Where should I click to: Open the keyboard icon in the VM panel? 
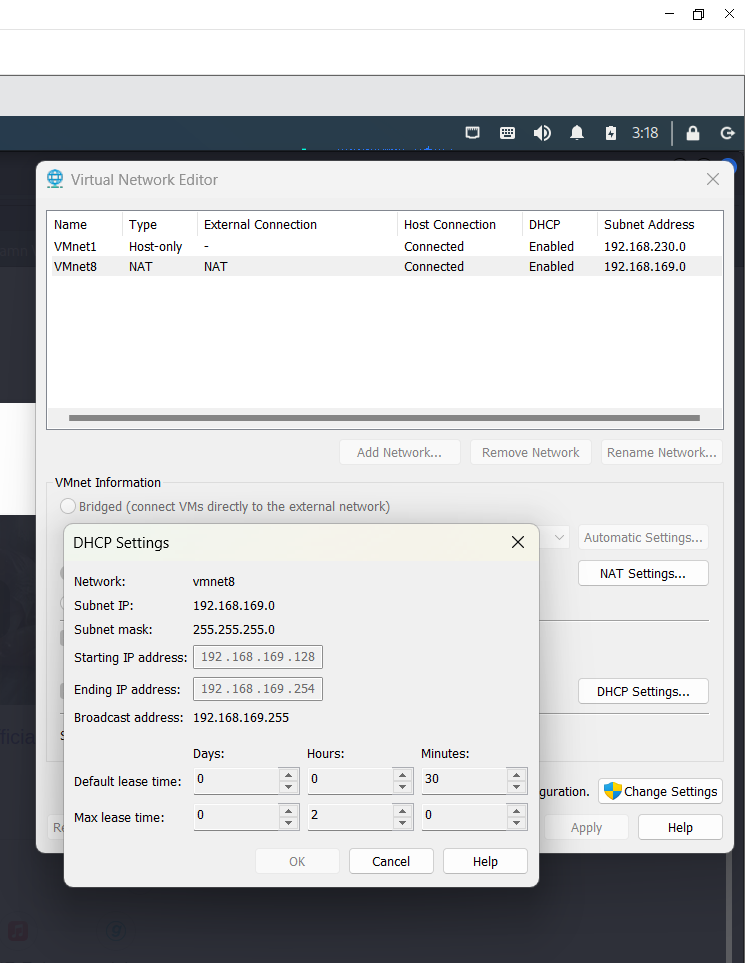coord(507,133)
